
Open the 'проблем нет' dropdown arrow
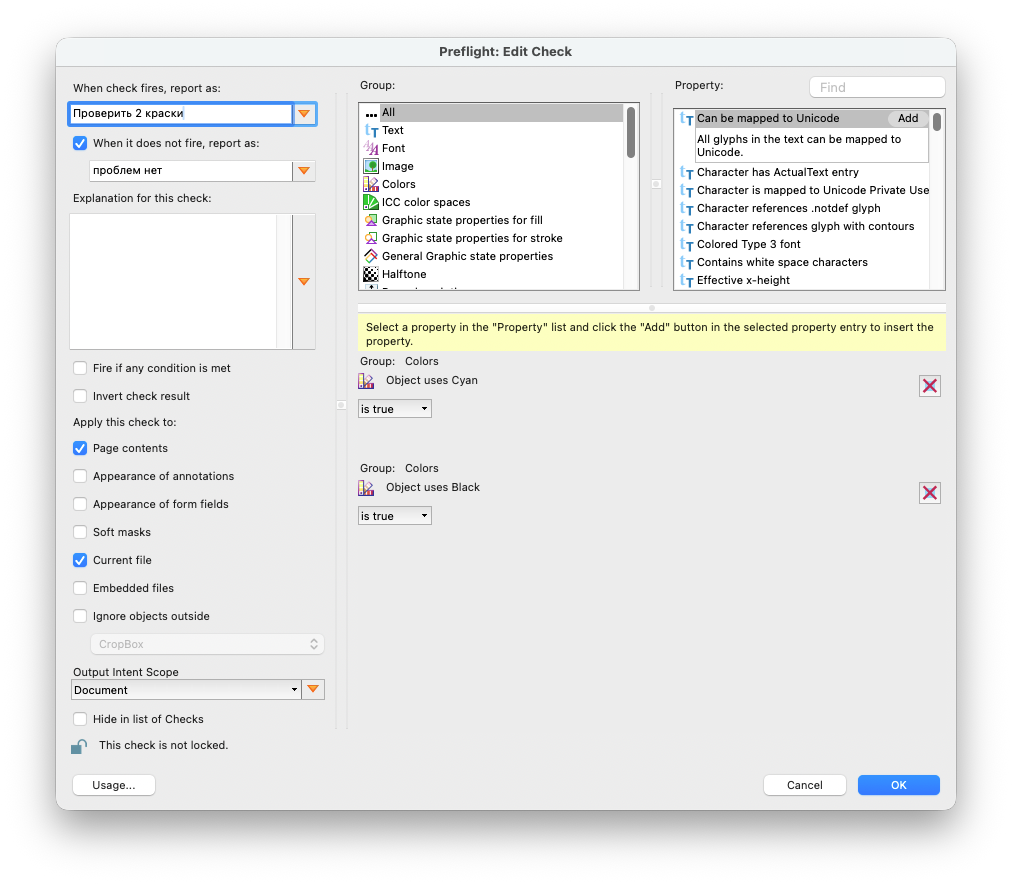pyautogui.click(x=304, y=171)
